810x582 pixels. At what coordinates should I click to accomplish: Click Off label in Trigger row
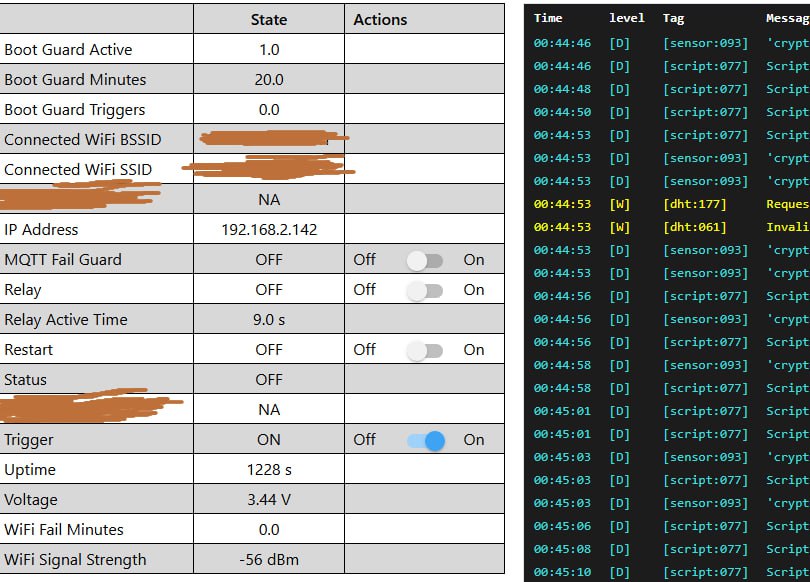[x=364, y=439]
